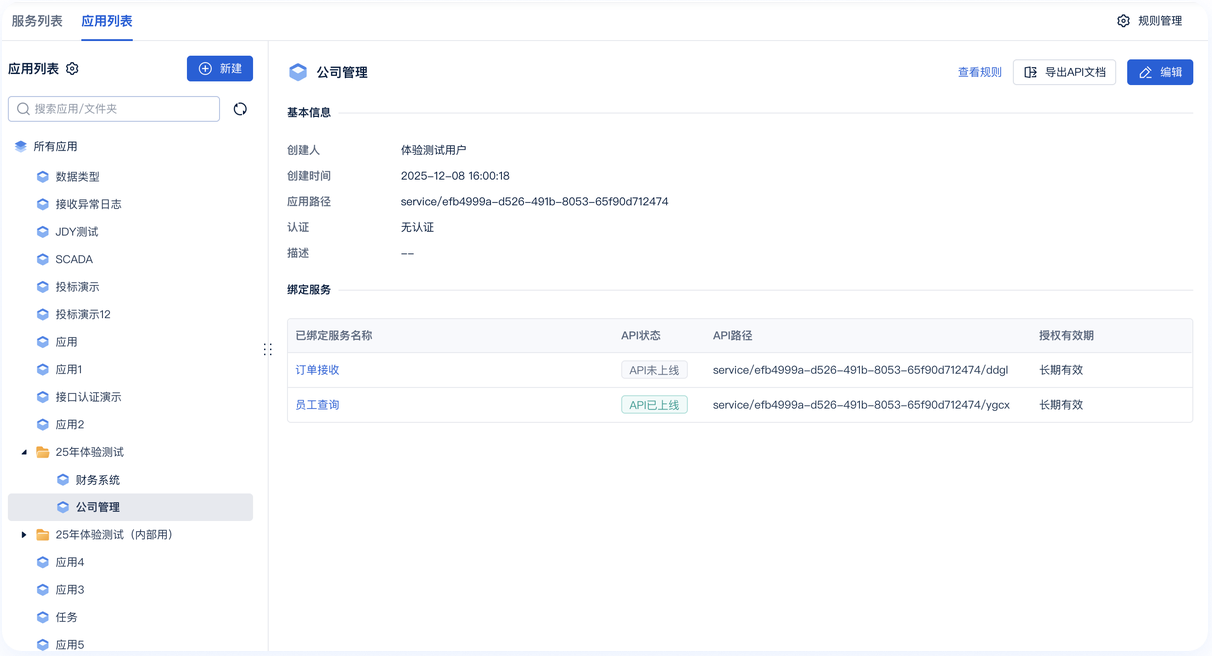Select the 接口认证演示 tree label
1212x656 pixels.
(x=89, y=397)
